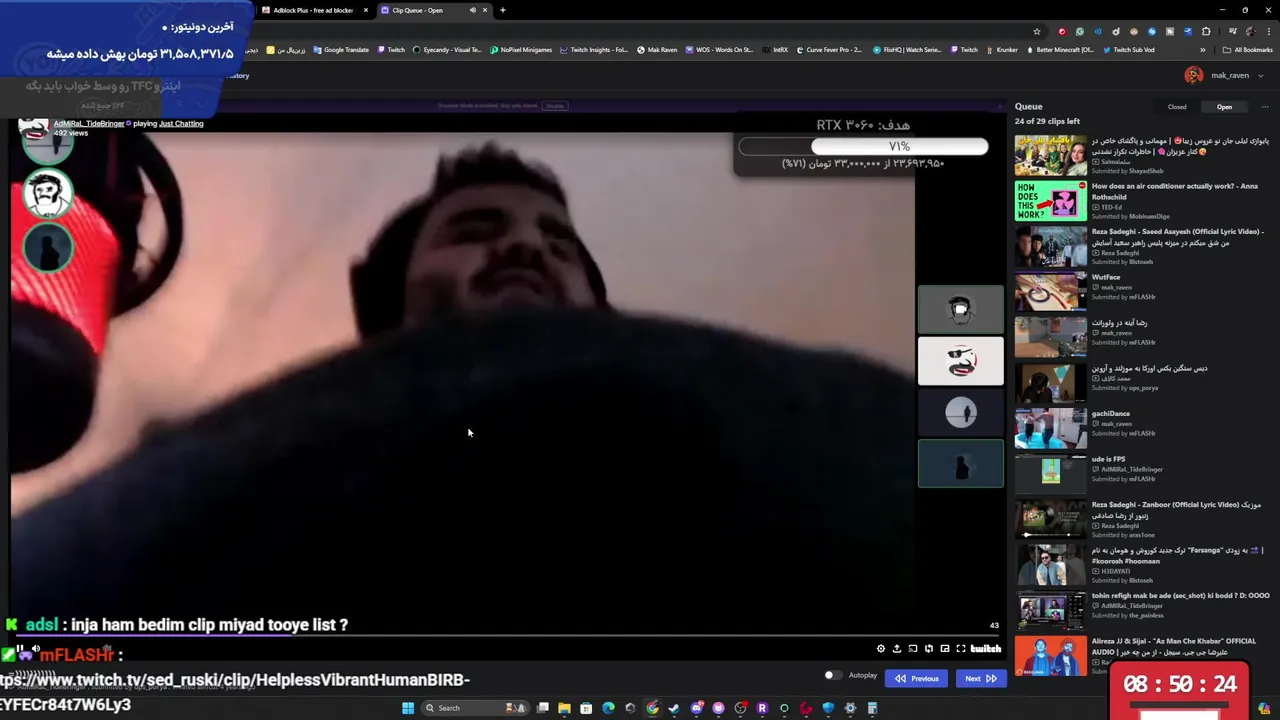Open the Windows Start menu
Image resolution: width=1280 pixels, height=720 pixels.
(408, 708)
